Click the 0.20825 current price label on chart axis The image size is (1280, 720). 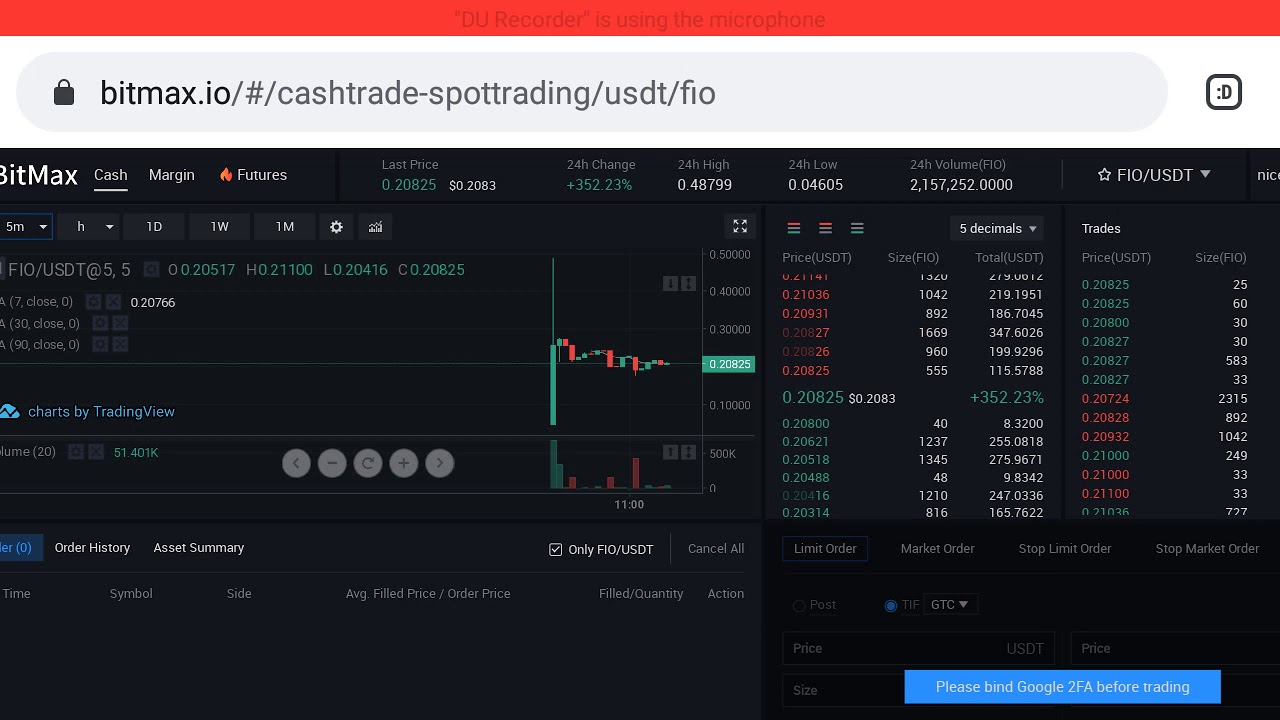729,364
